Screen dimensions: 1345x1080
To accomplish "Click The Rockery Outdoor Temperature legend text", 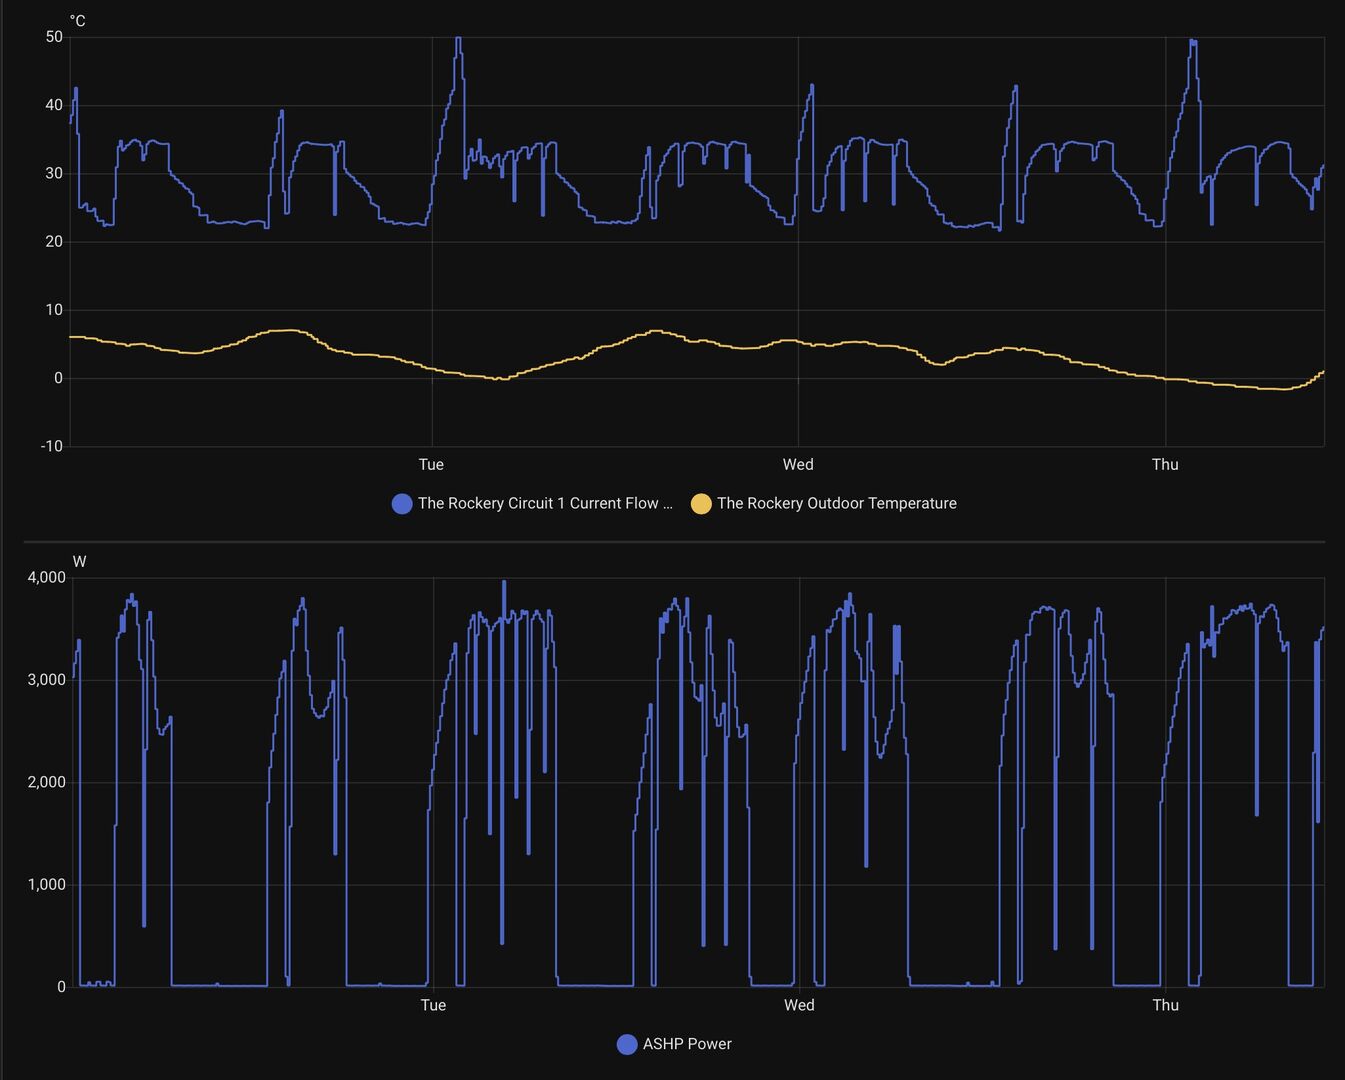I will 836,504.
